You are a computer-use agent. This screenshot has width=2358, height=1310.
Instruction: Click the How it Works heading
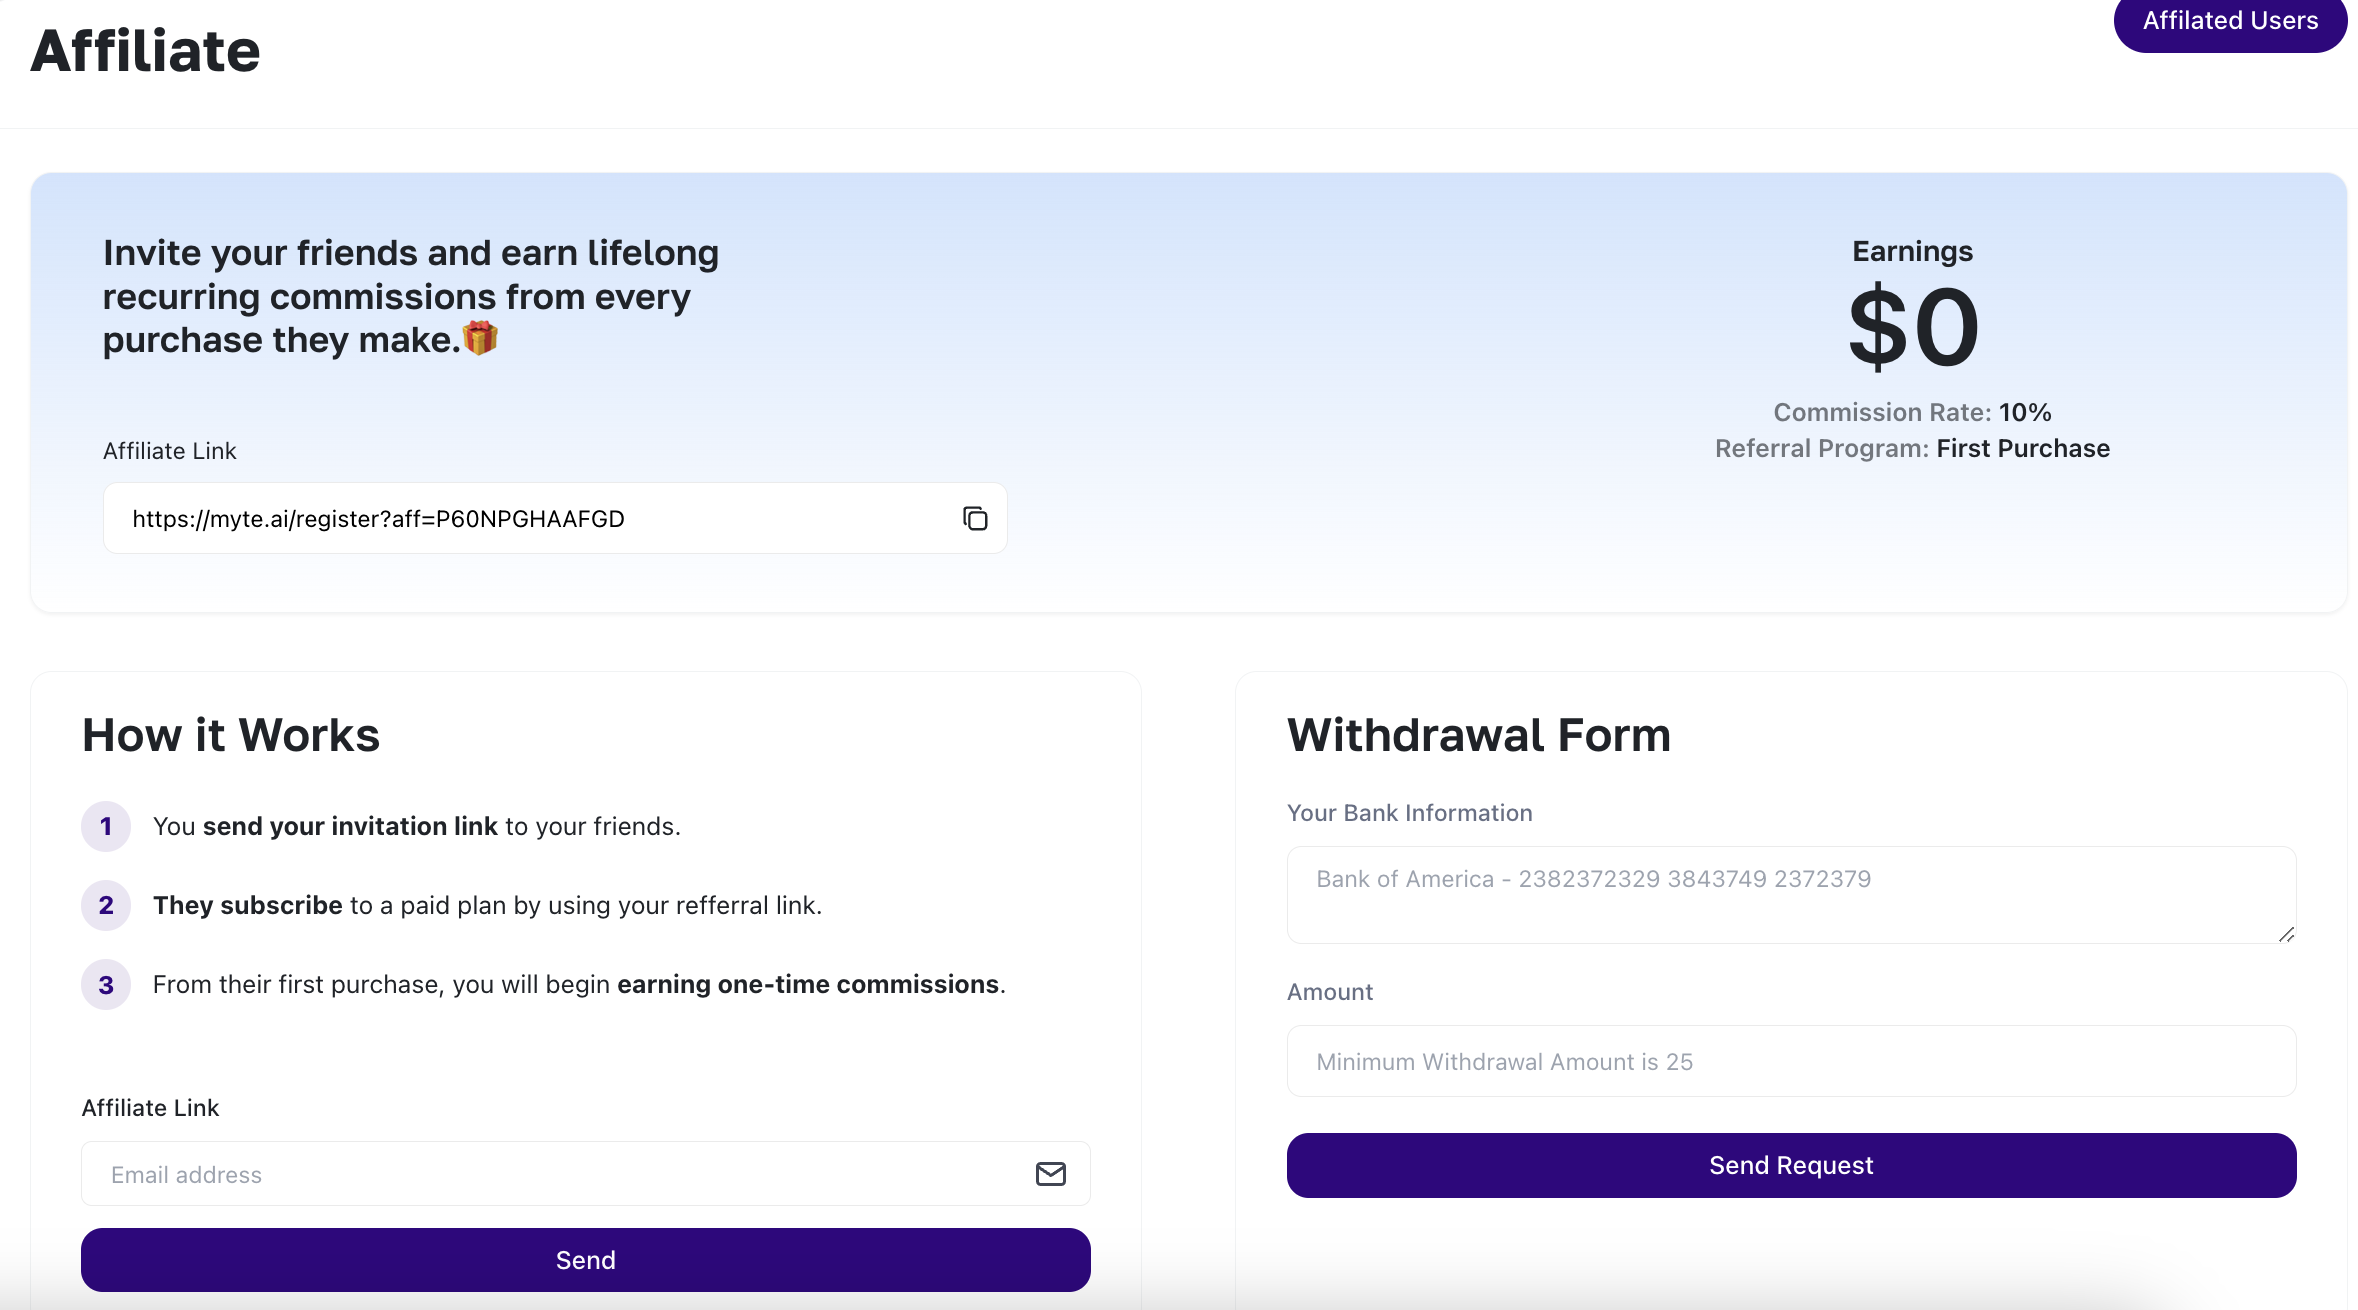point(231,735)
